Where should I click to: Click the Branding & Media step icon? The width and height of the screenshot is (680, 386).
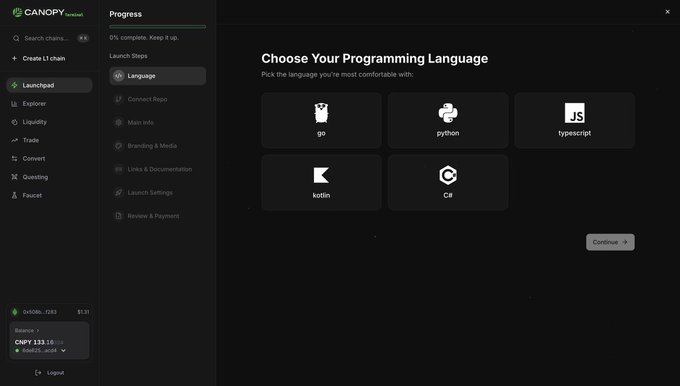(x=118, y=146)
